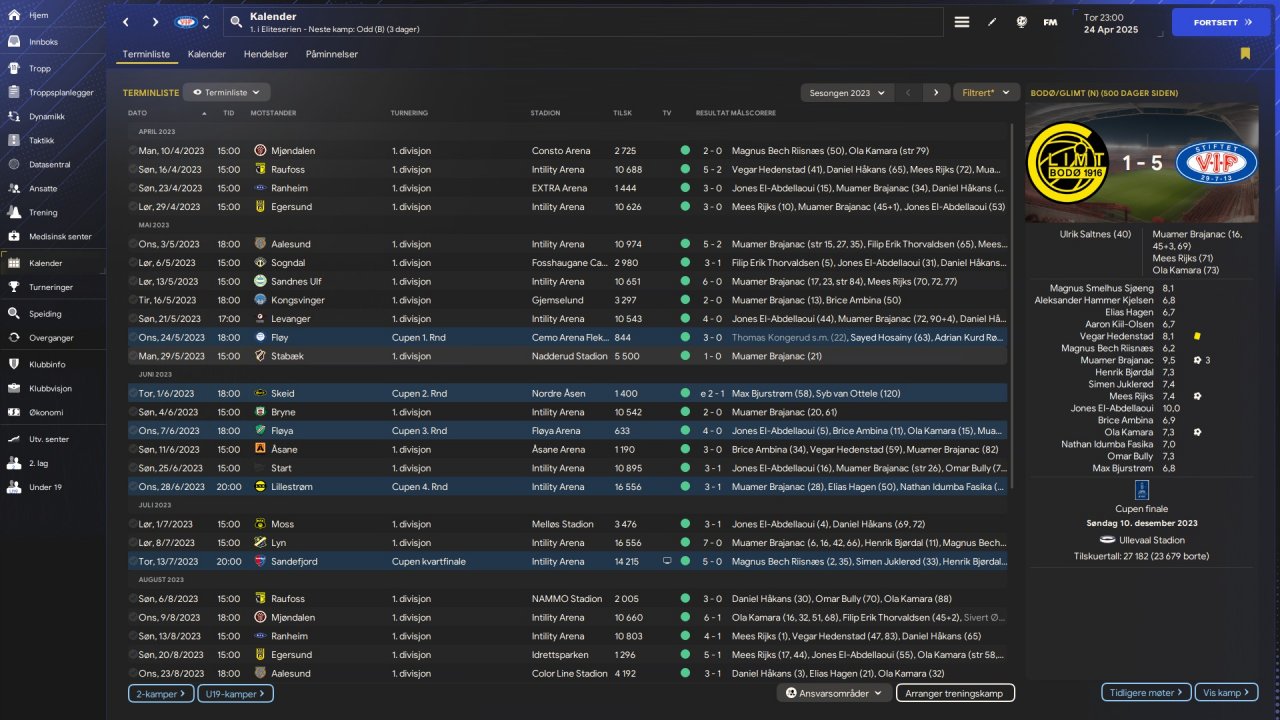Click the pencil edit icon in top bar
The height and width of the screenshot is (720, 1280).
(x=992, y=22)
